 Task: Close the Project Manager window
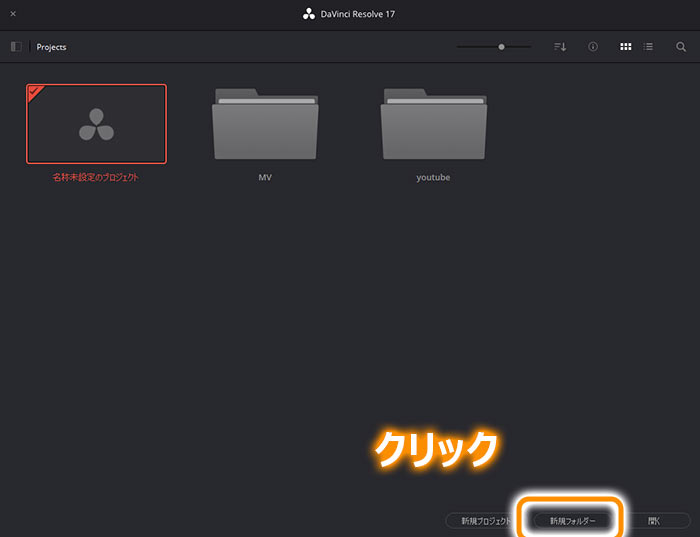point(13,14)
